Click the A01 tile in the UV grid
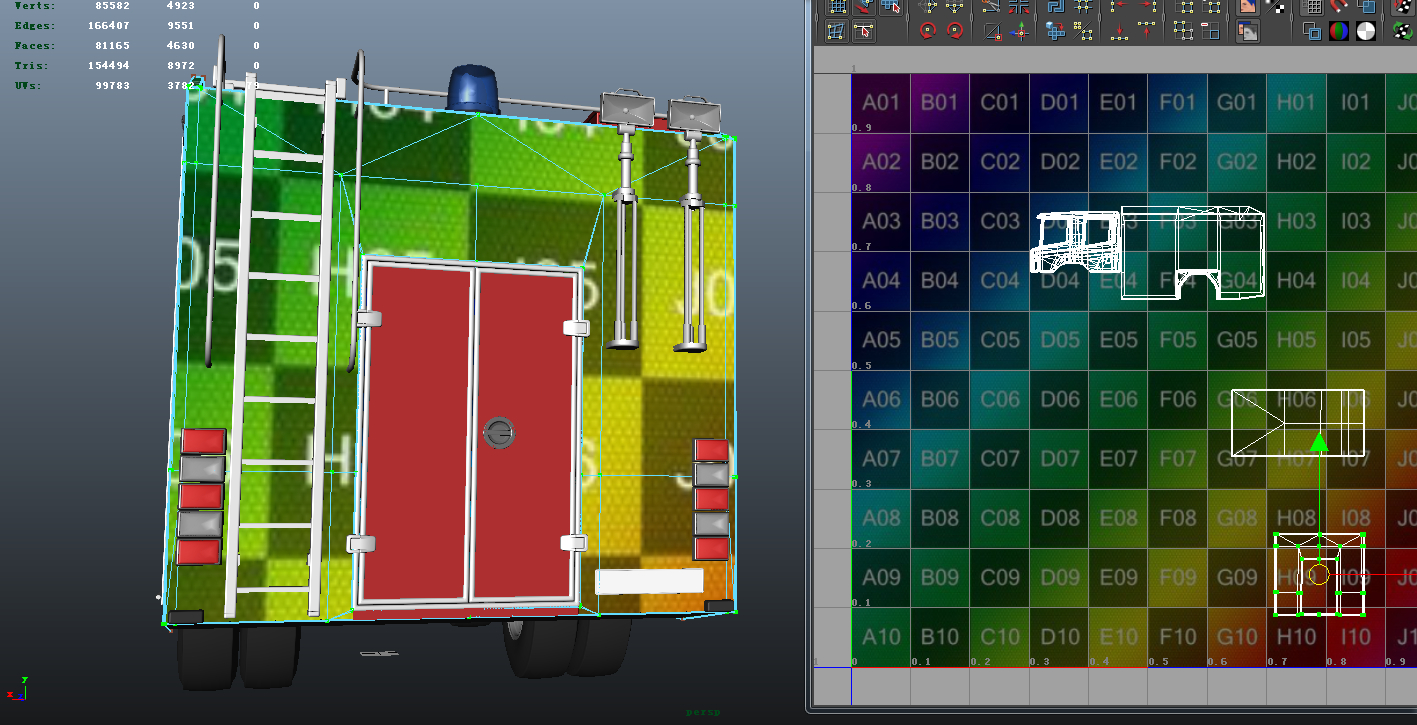The image size is (1417, 725). click(881, 103)
